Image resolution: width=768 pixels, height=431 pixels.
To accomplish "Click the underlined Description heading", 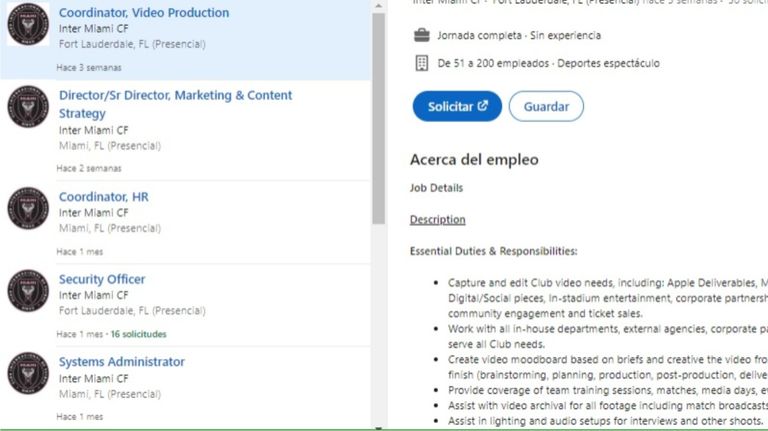I will 437,220.
